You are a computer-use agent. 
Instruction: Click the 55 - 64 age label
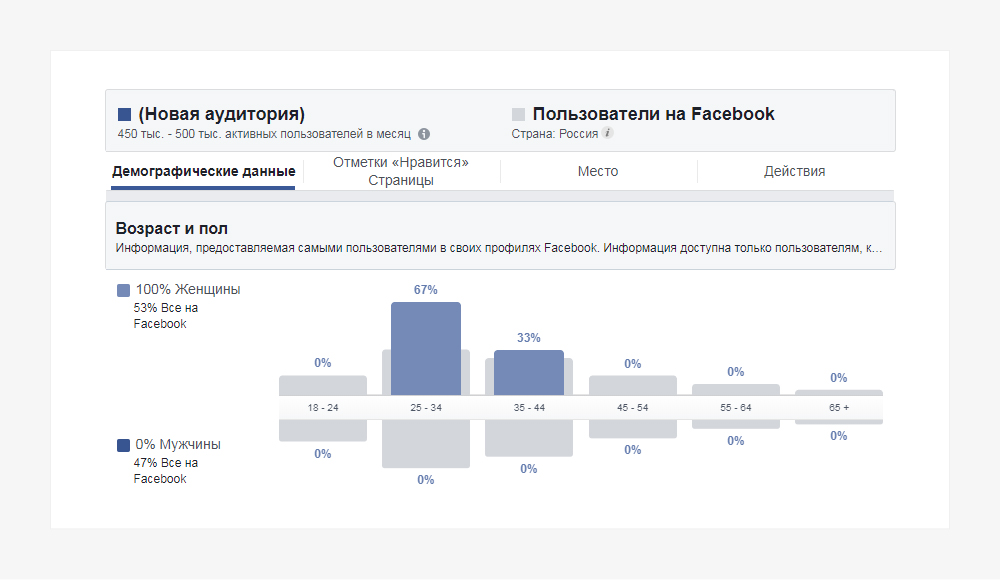click(x=735, y=408)
